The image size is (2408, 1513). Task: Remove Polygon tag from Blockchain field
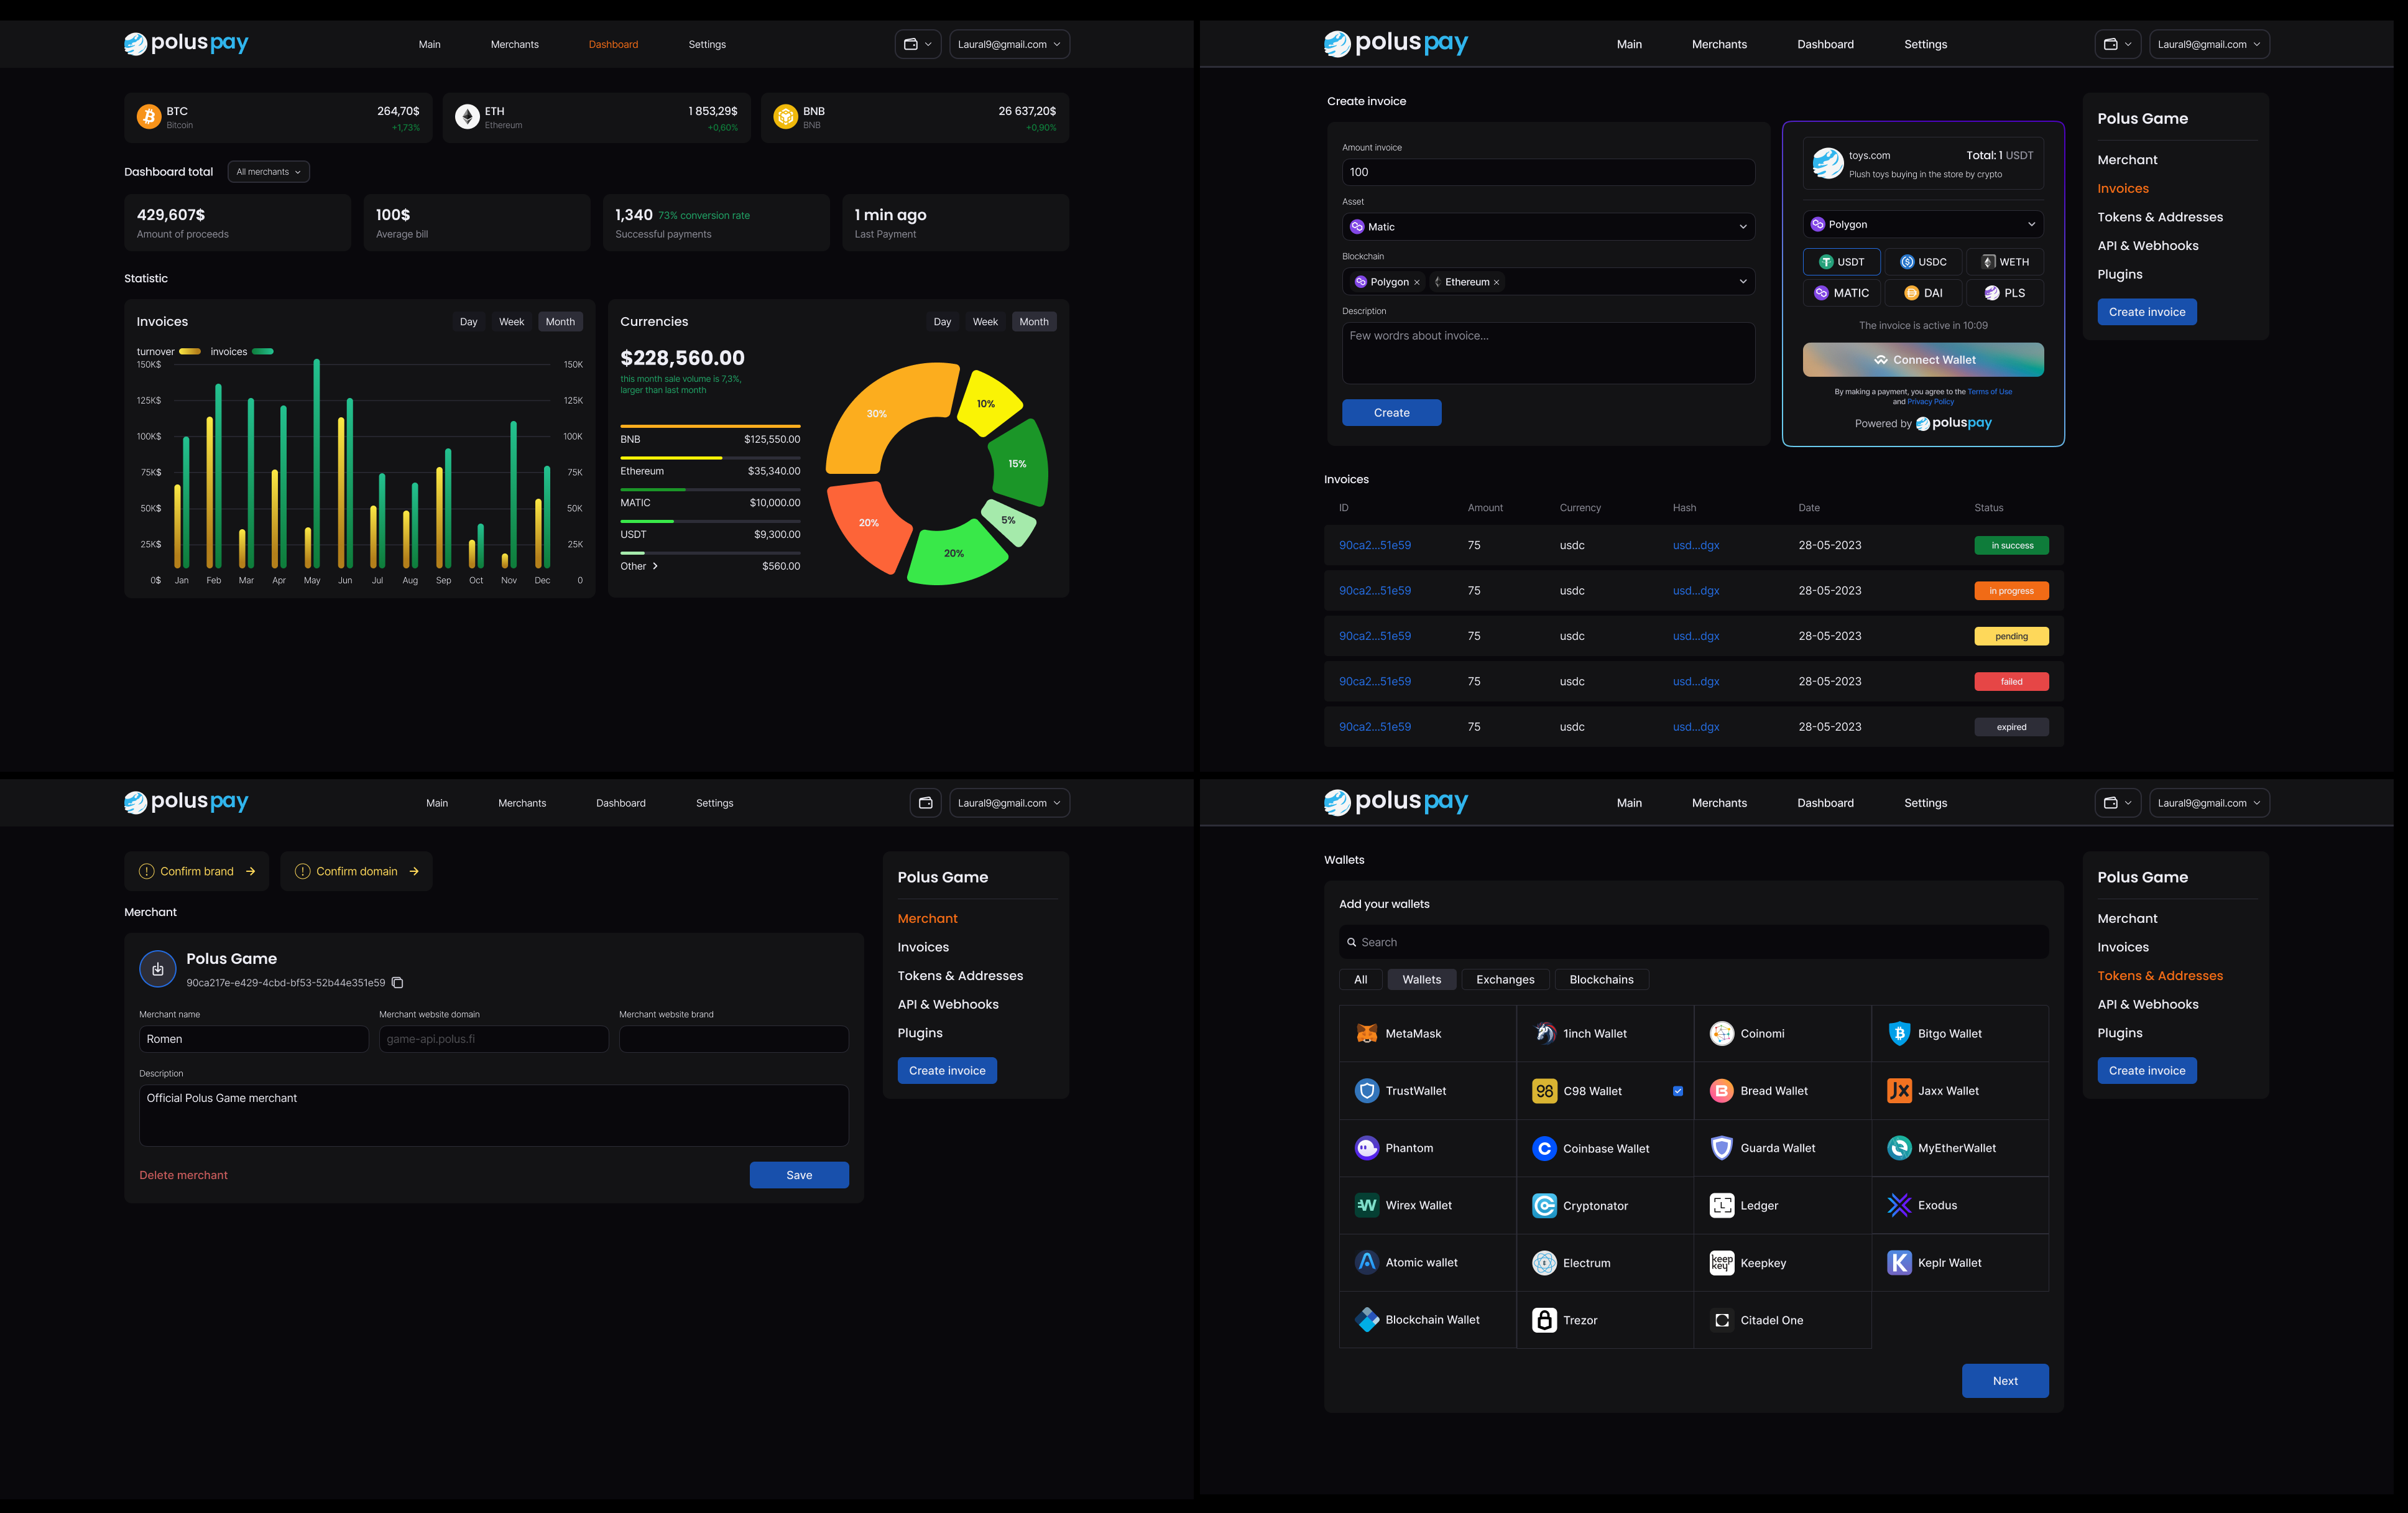pos(1417,283)
